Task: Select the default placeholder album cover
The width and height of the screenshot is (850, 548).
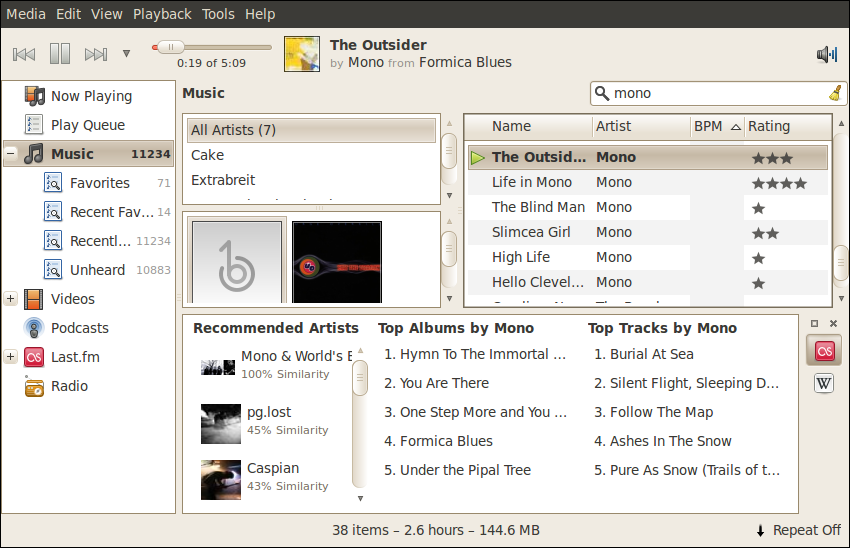Action: click(237, 261)
